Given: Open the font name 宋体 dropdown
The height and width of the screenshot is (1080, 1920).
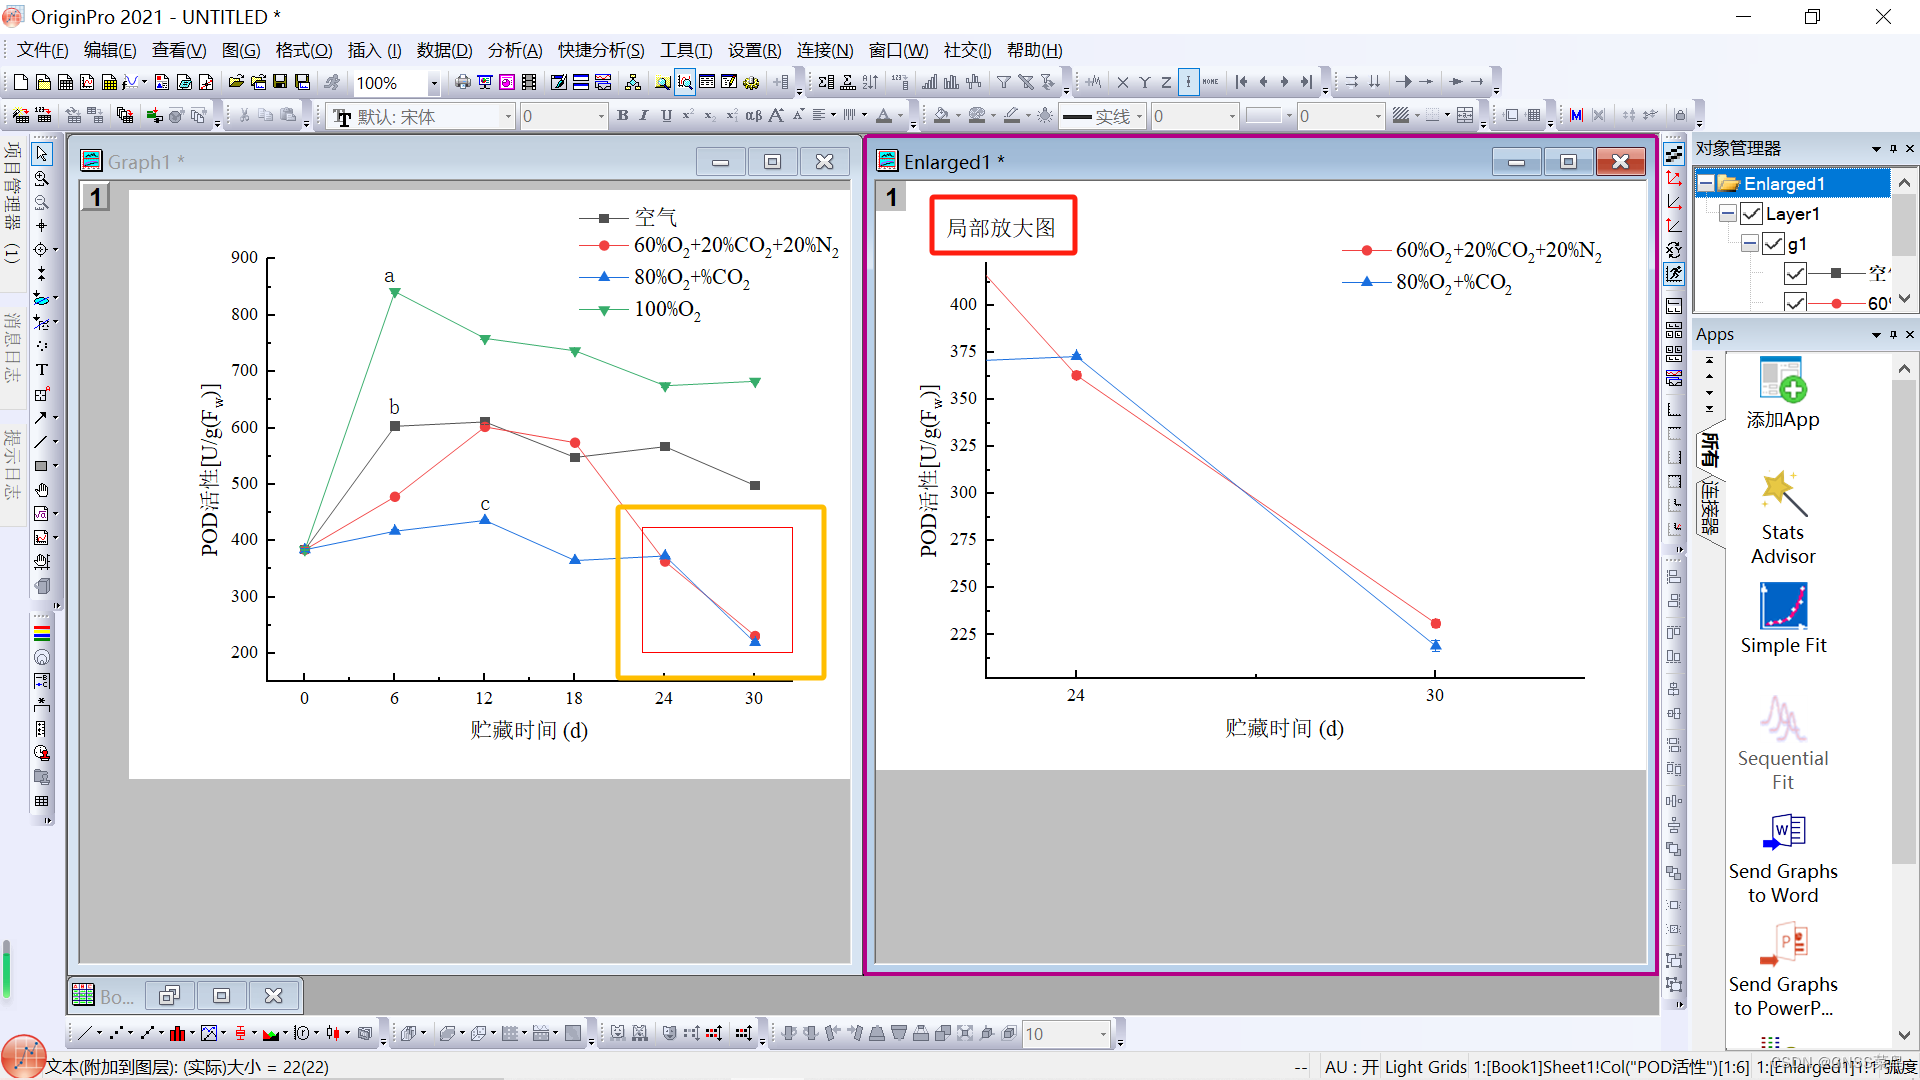Looking at the screenshot, I should (507, 117).
